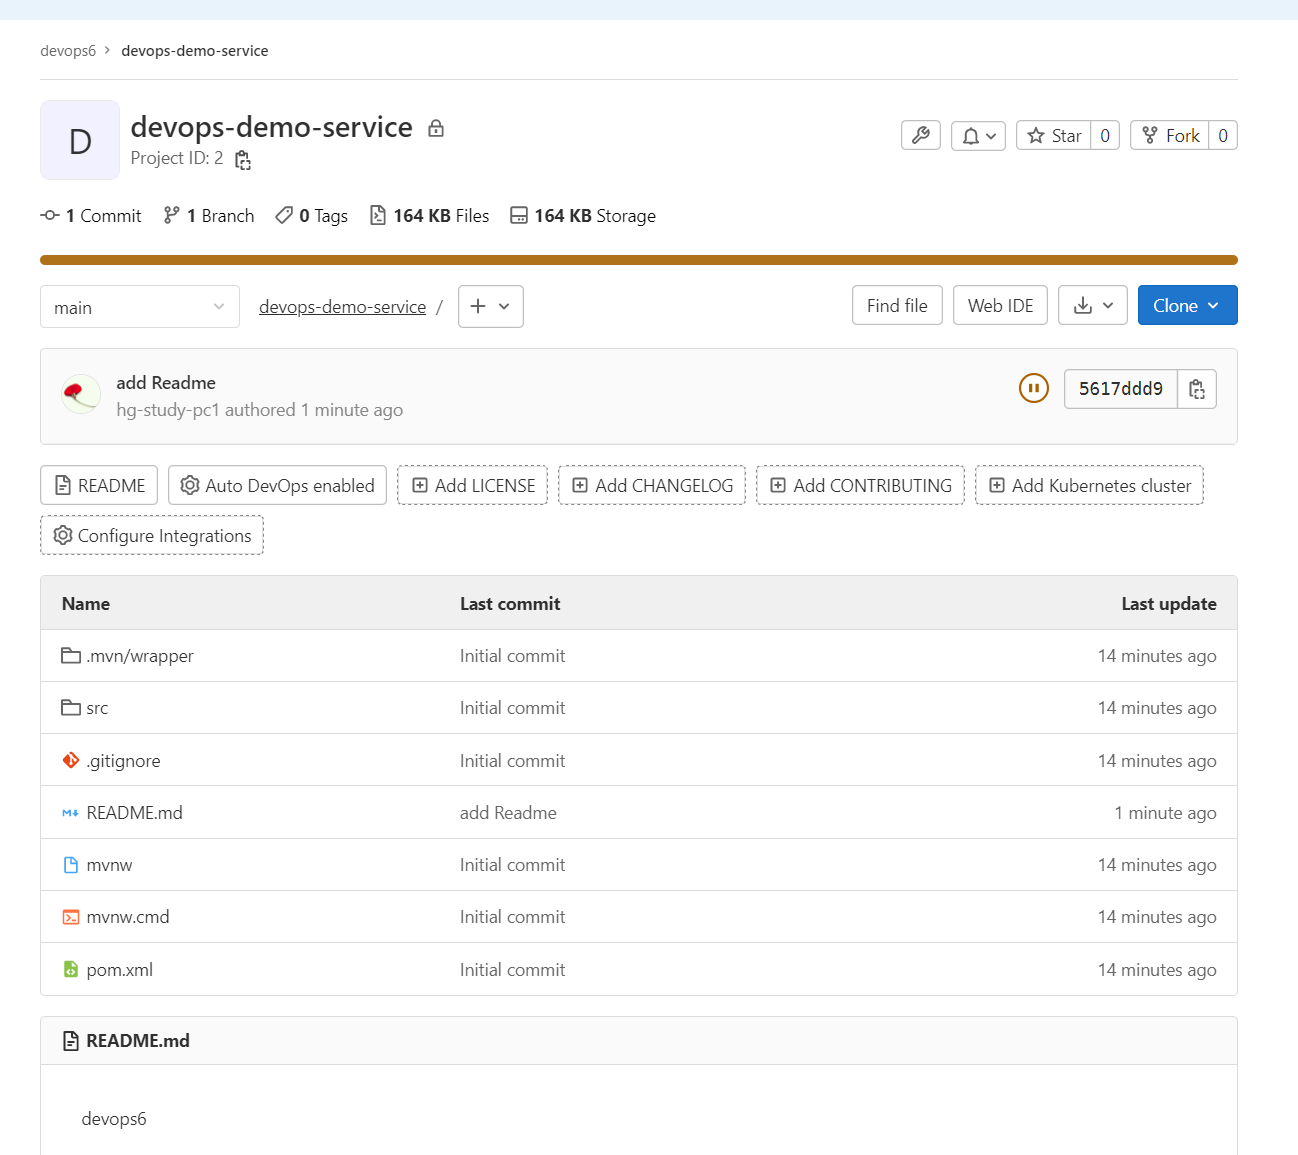Open the wrench settings button

pyautogui.click(x=921, y=135)
